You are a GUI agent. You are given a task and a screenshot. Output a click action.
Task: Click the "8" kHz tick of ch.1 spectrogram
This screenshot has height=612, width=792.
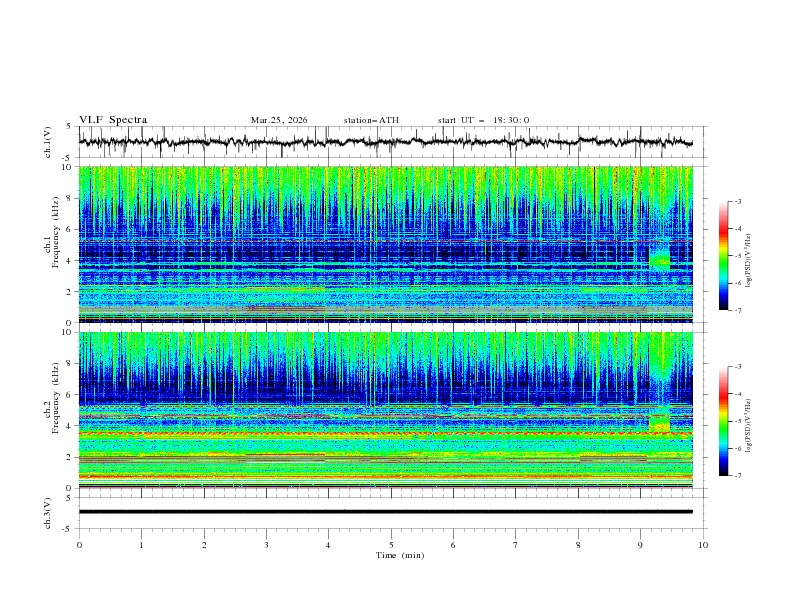coord(70,198)
